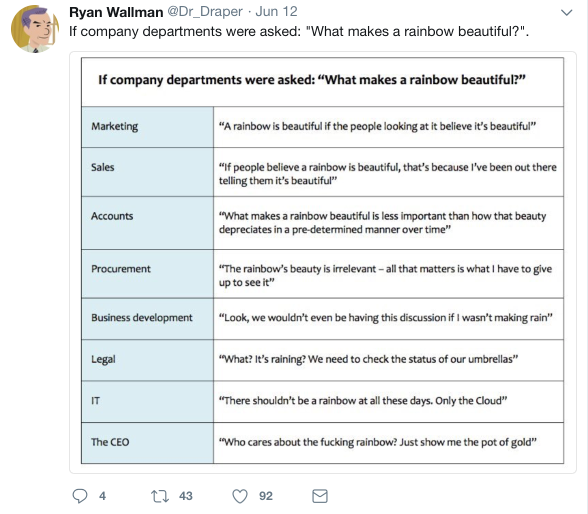This screenshot has width=588, height=514.
Task: Click the Accounts quote in the image
Action: 382,223
